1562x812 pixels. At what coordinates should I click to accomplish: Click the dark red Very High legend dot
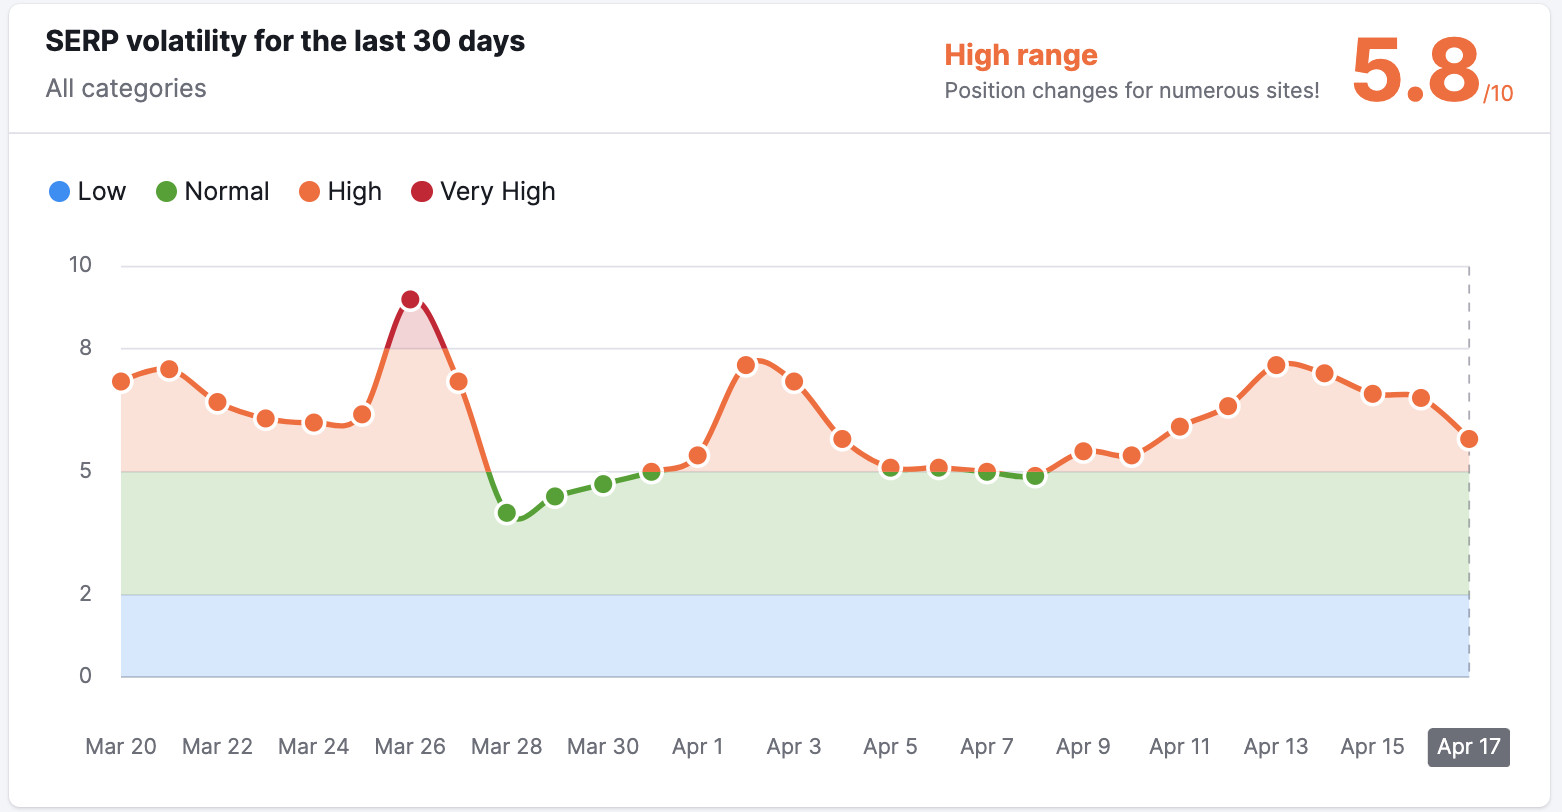423,191
